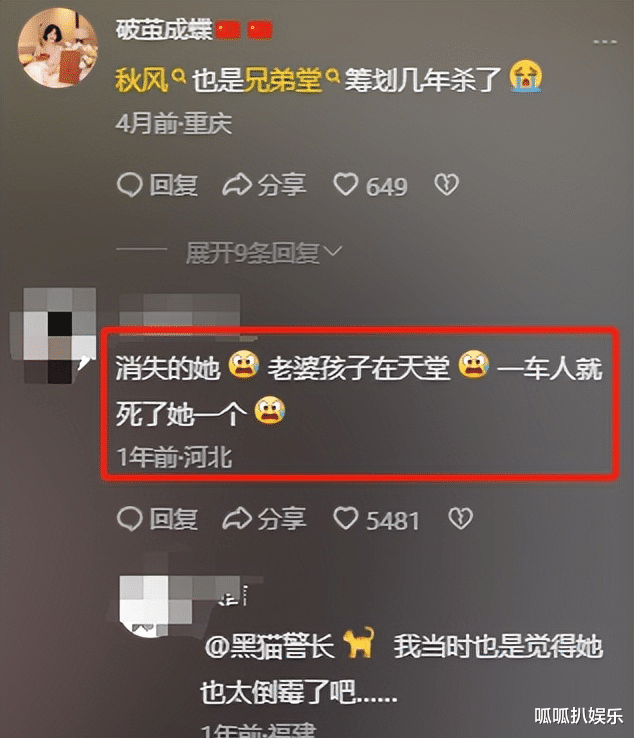Share the comment with 649 likes

[264, 185]
